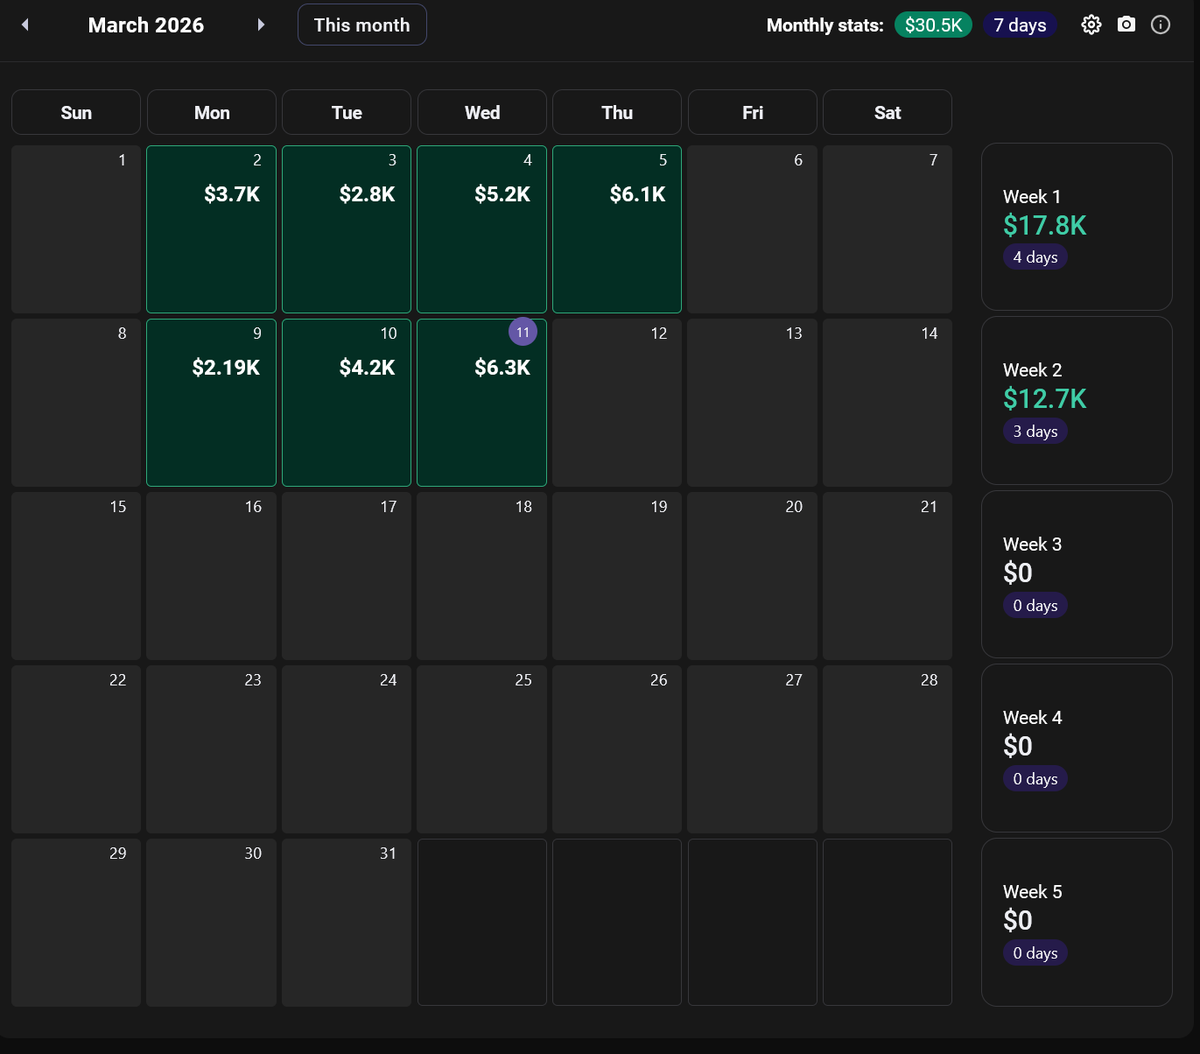
Task: Open March 2 cell showing $3.7K
Action: coord(212,229)
